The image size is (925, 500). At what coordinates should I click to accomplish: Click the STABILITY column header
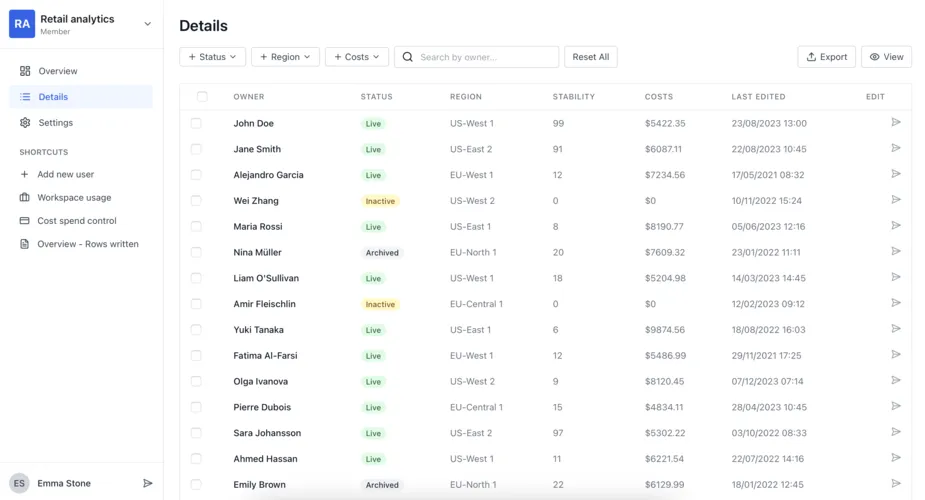pos(573,97)
